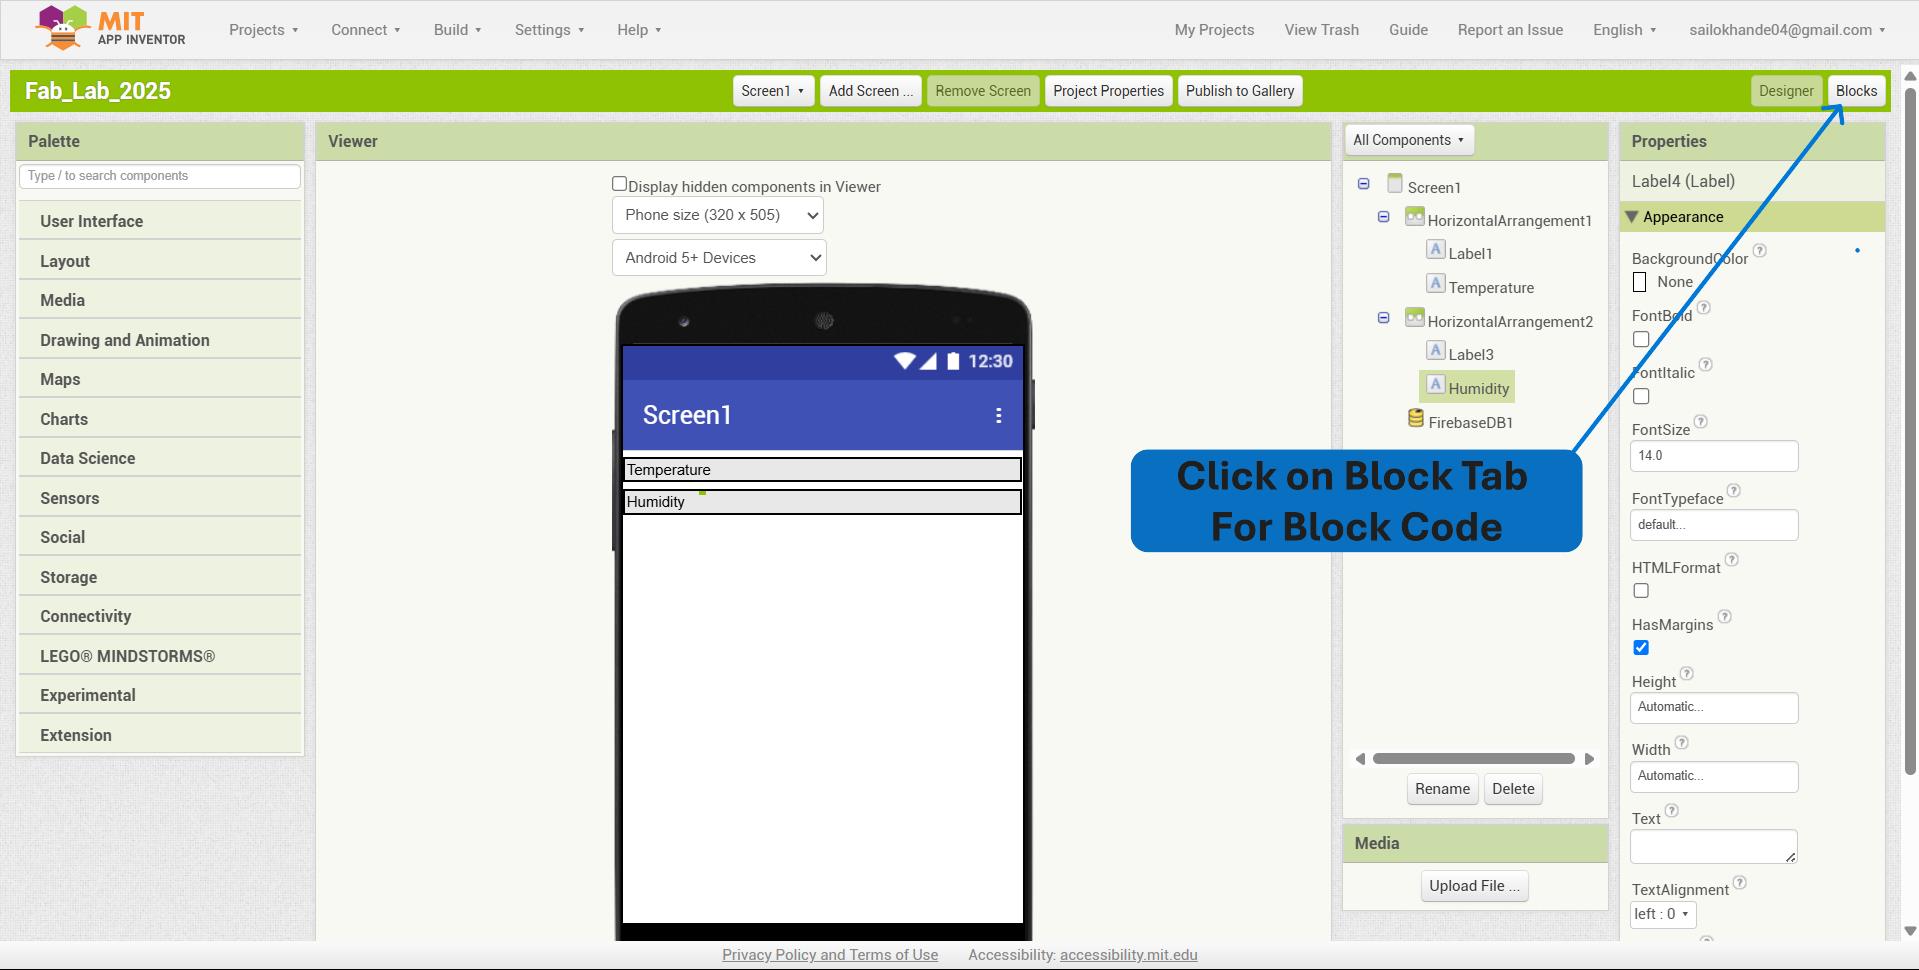The width and height of the screenshot is (1919, 970).
Task: Open the Phone size dropdown
Action: click(718, 215)
